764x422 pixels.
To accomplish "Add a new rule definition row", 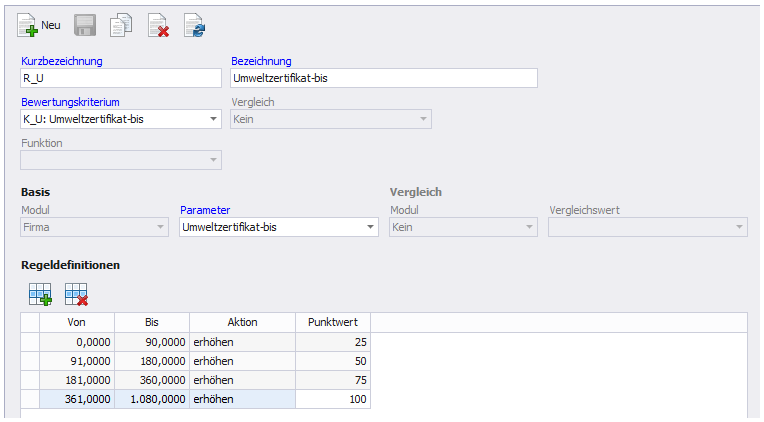I will (x=40, y=294).
